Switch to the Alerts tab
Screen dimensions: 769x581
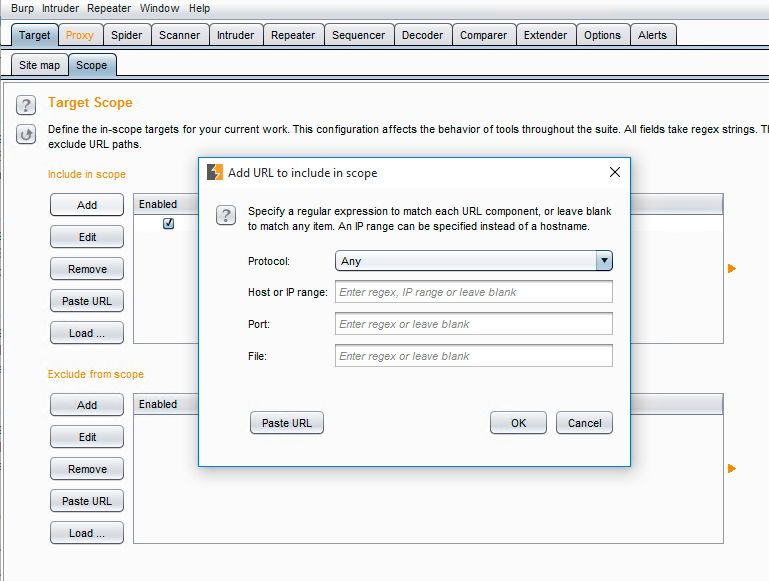[652, 35]
